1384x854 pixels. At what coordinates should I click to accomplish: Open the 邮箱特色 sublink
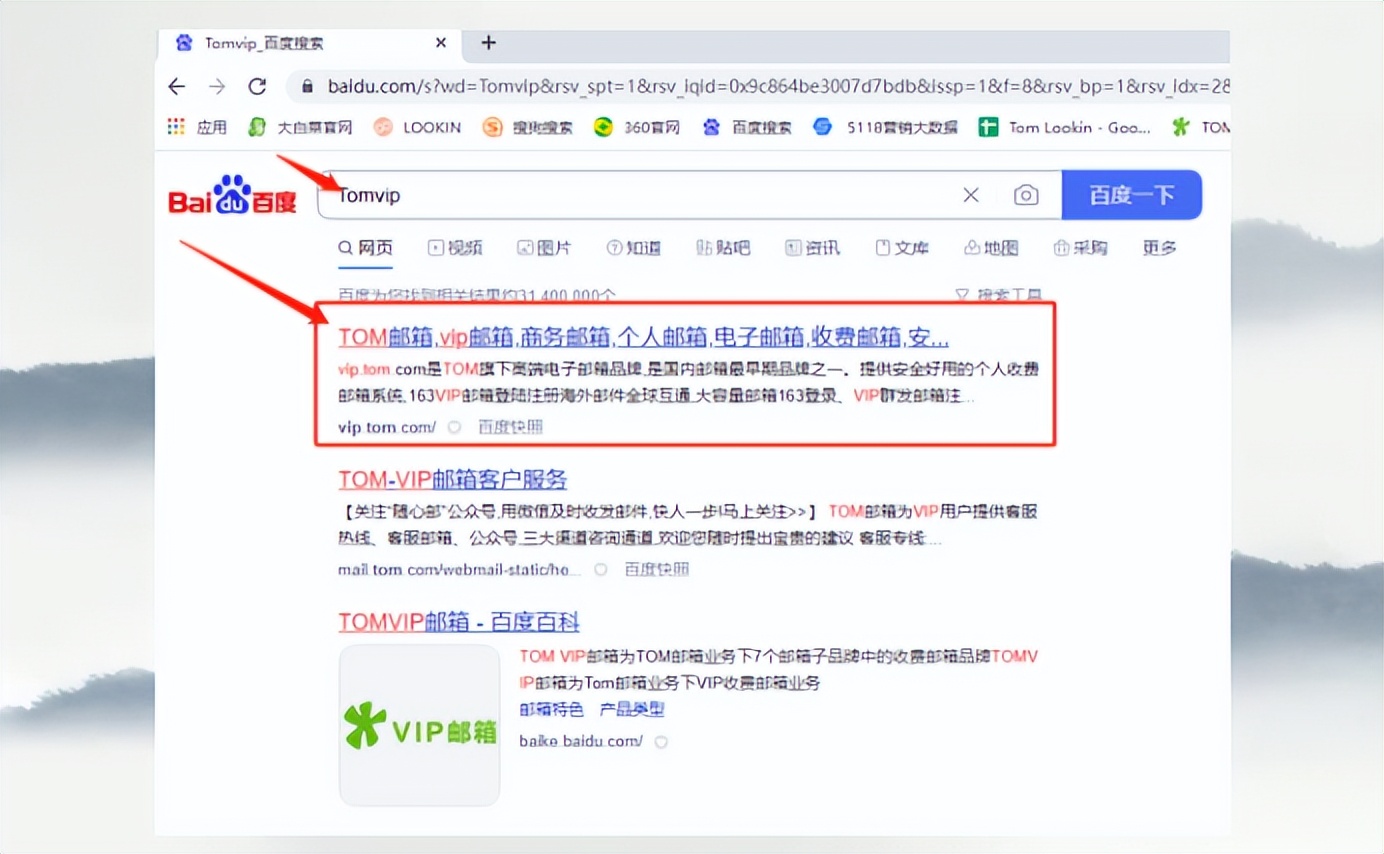click(552, 710)
